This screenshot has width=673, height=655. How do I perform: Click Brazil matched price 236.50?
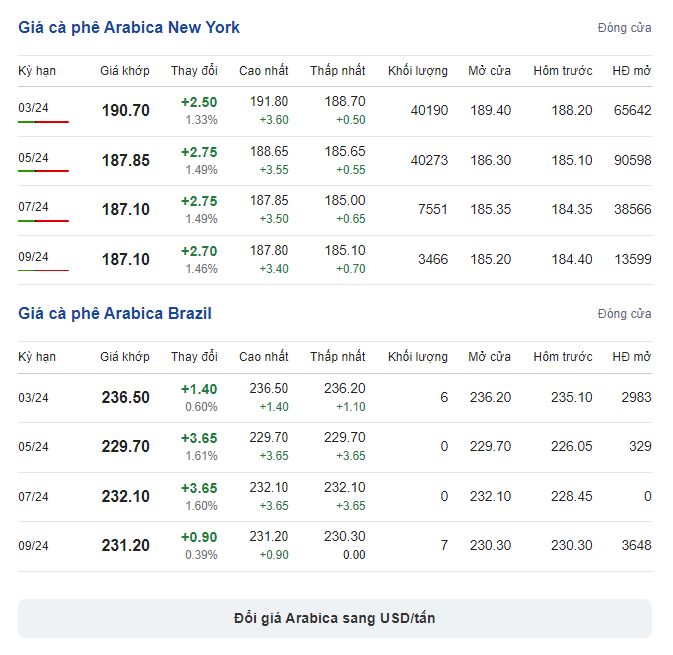coord(126,397)
